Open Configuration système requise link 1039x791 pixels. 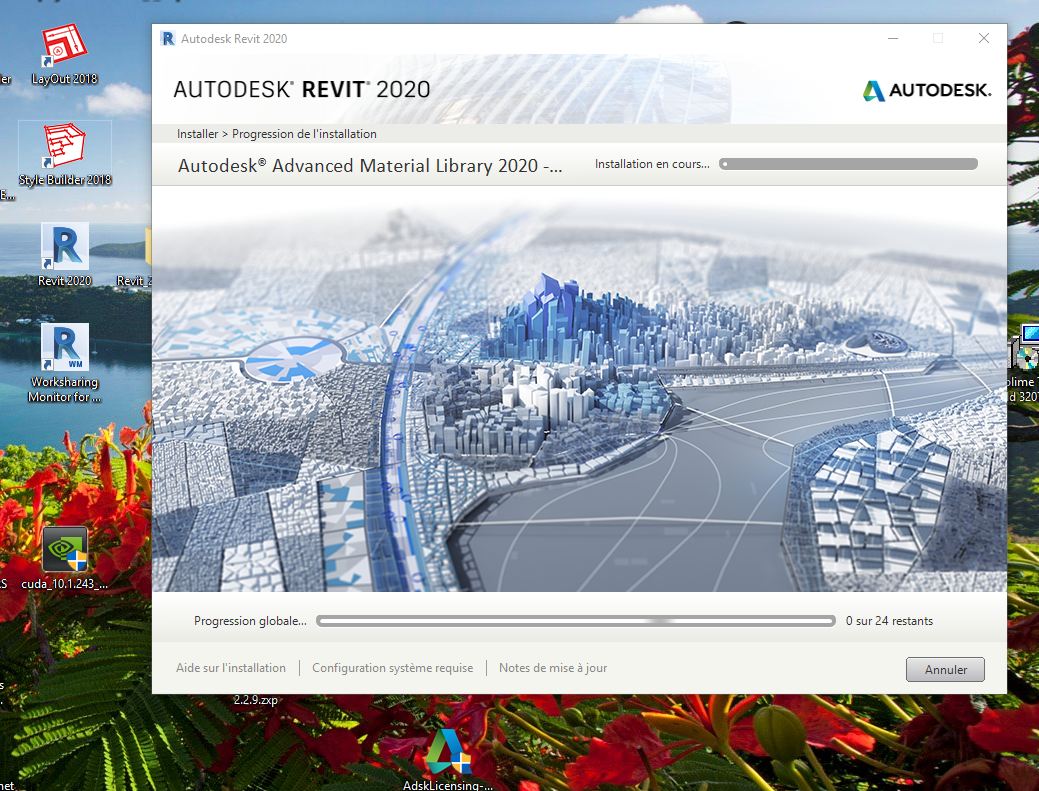392,668
